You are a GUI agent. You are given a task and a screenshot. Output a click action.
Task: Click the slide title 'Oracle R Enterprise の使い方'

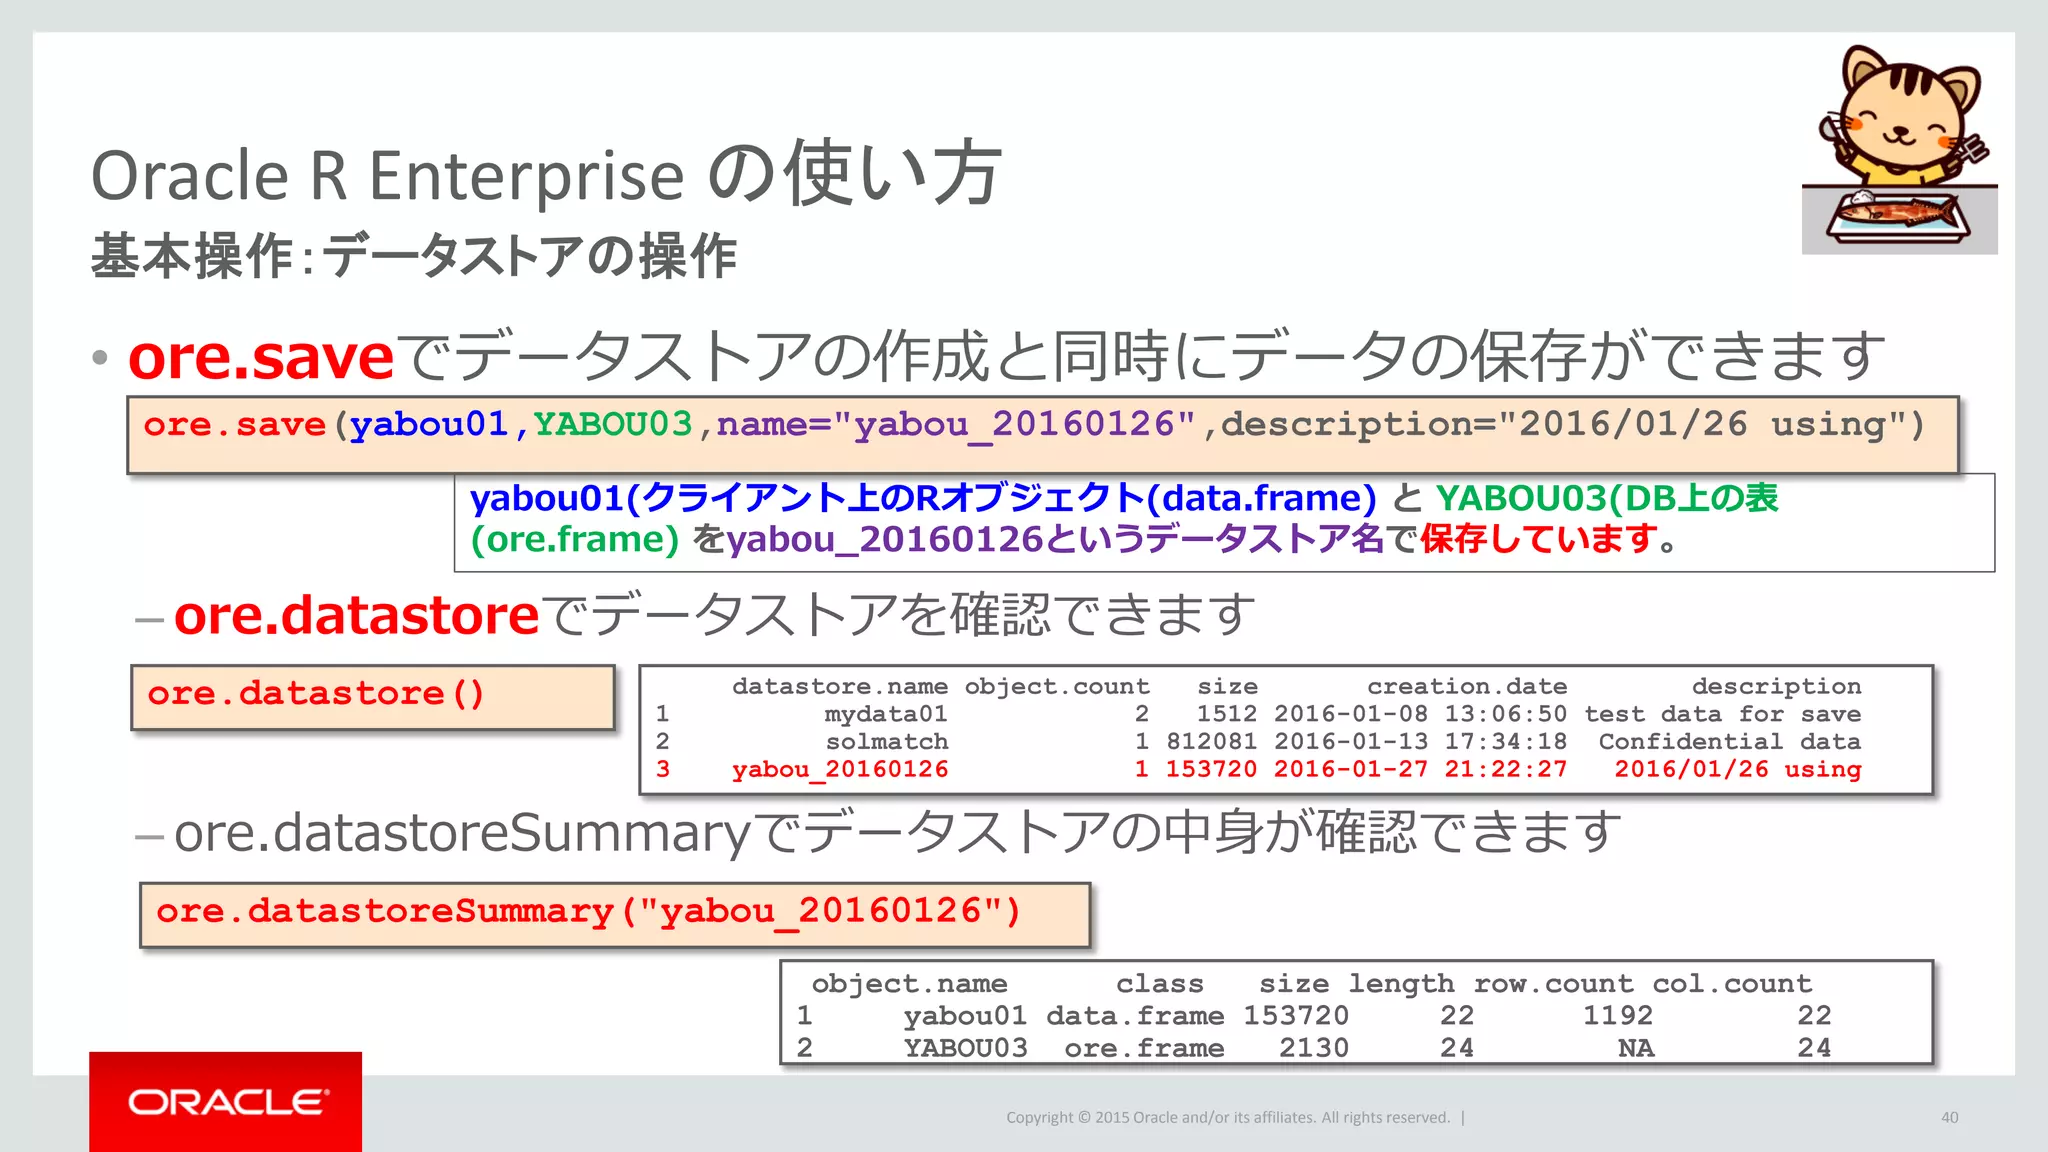(546, 174)
